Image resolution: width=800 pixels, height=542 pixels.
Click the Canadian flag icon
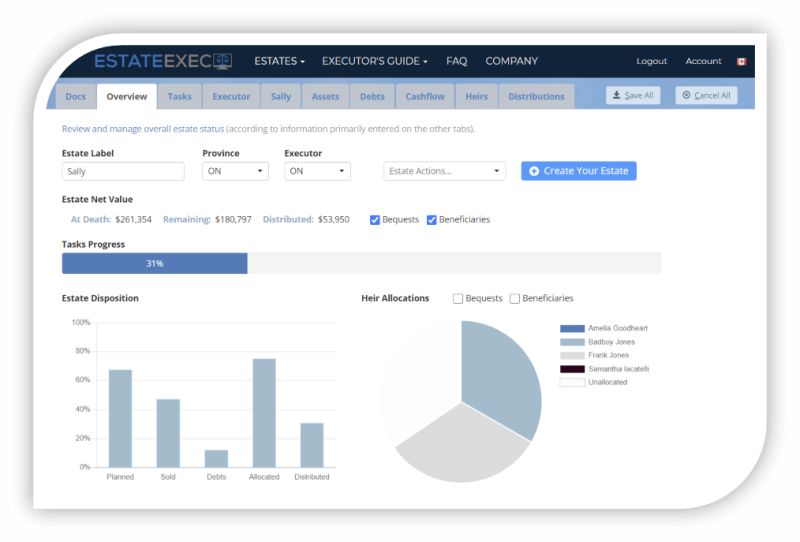pyautogui.click(x=741, y=62)
